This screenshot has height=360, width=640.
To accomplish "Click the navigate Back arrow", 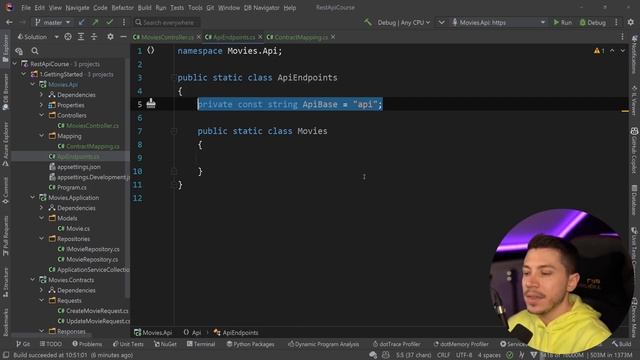I will [x=9, y=22].
